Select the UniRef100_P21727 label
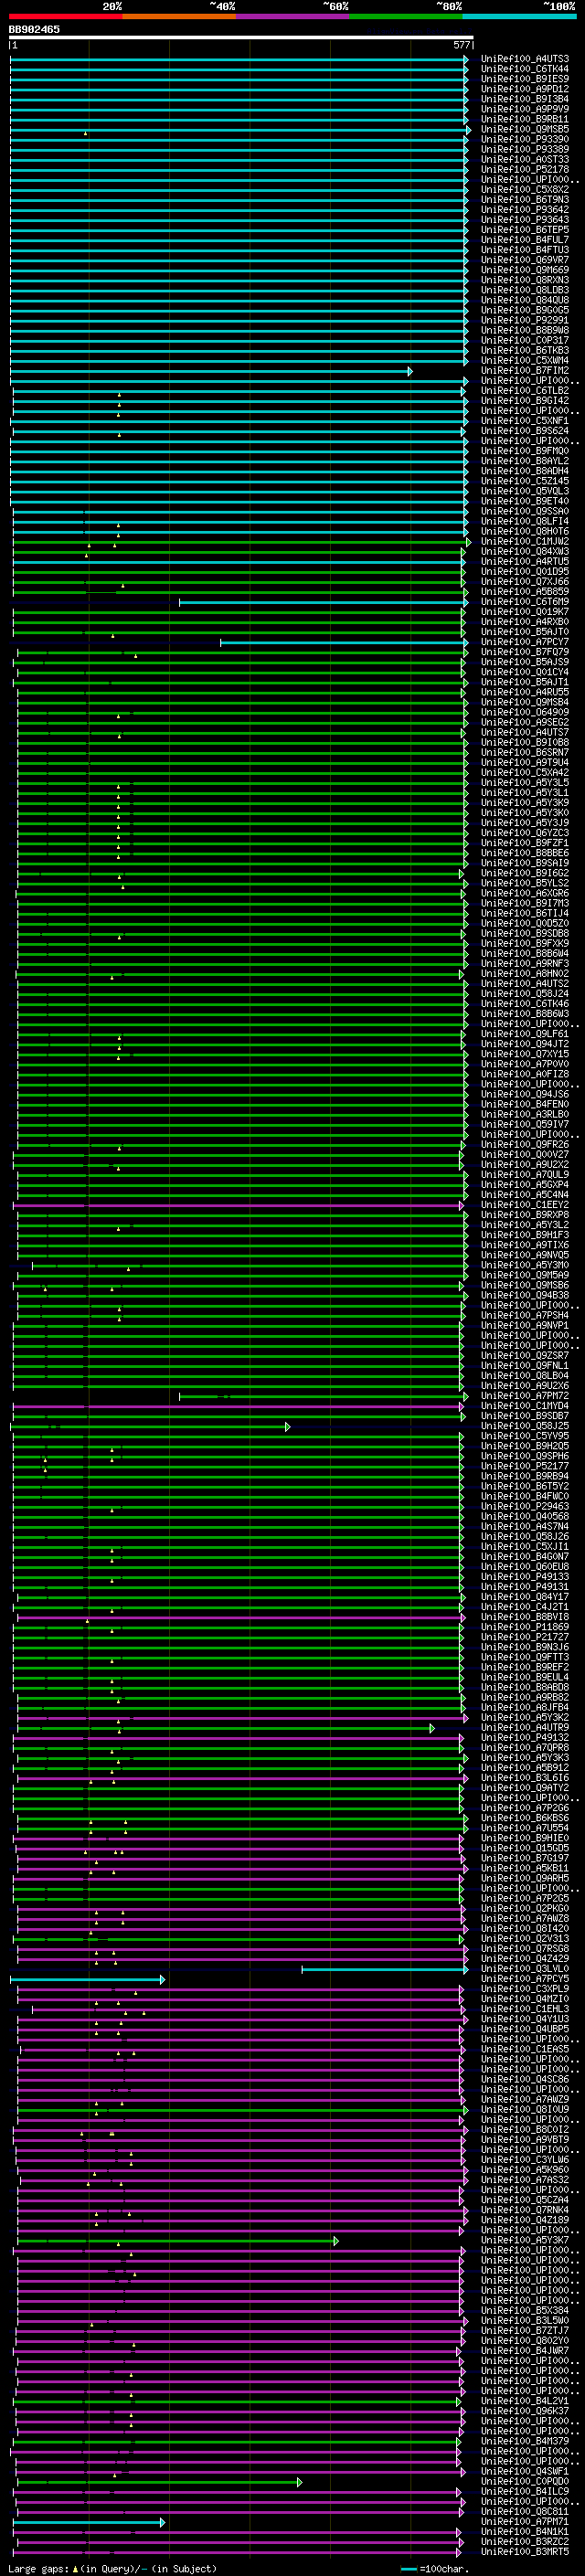The height and width of the screenshot is (2576, 585). 524,1637
